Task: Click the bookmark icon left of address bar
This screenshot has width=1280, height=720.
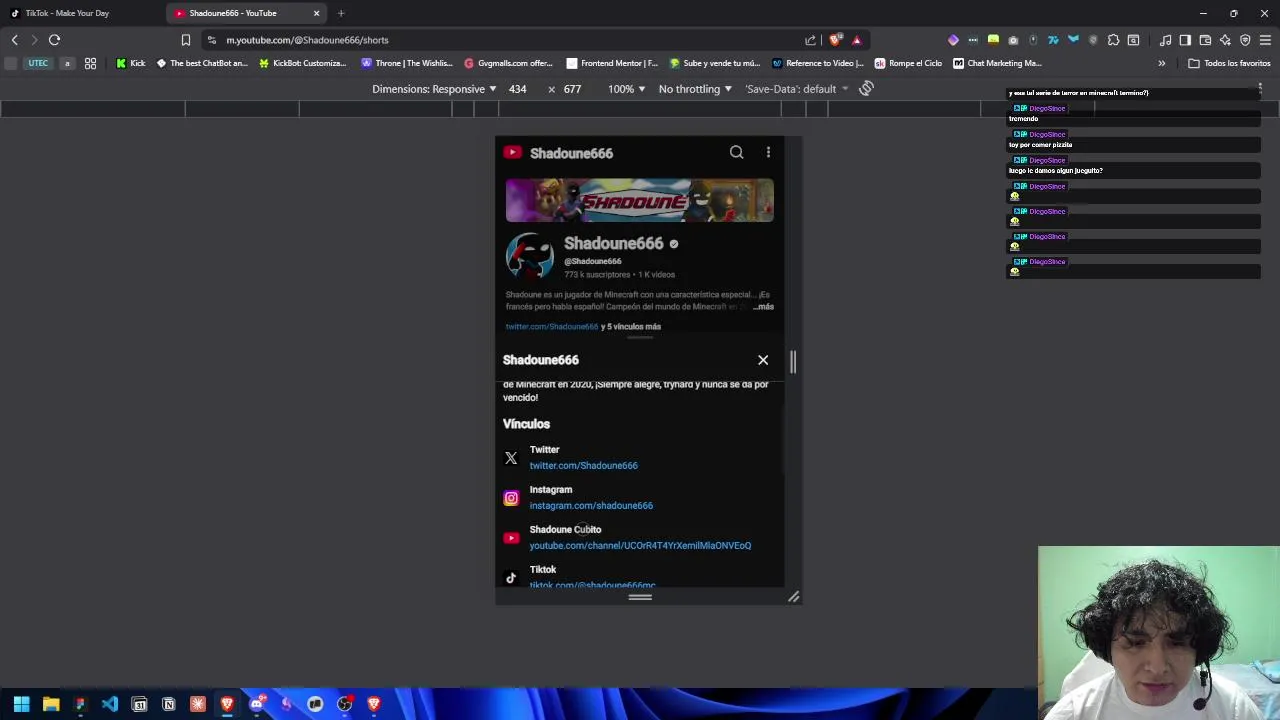Action: (x=185, y=40)
